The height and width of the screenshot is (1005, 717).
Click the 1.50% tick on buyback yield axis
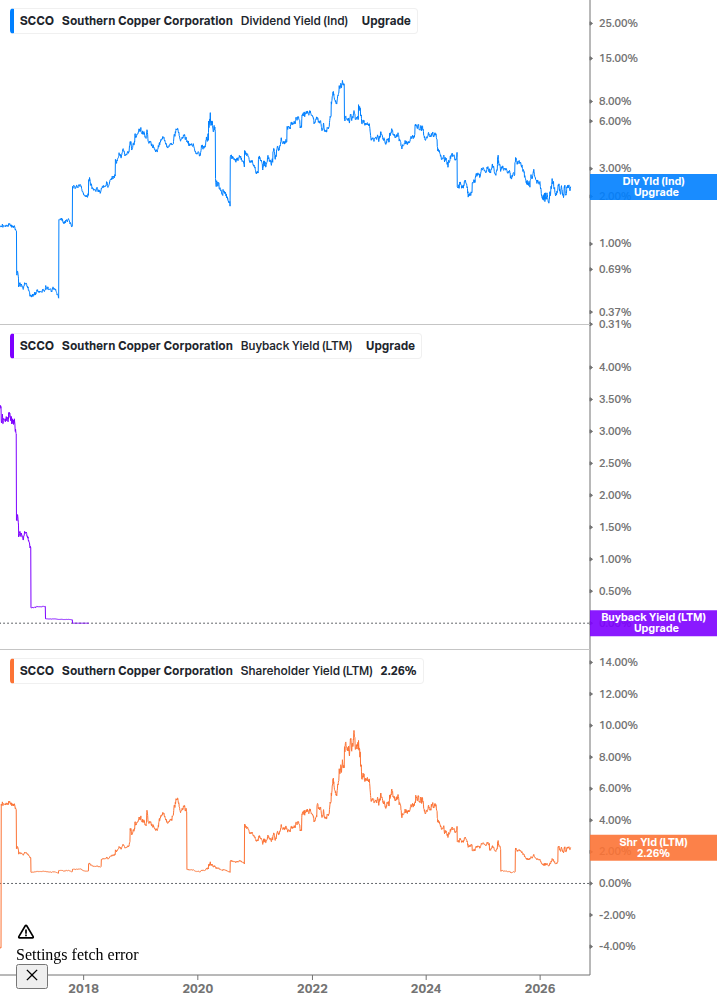tap(615, 527)
